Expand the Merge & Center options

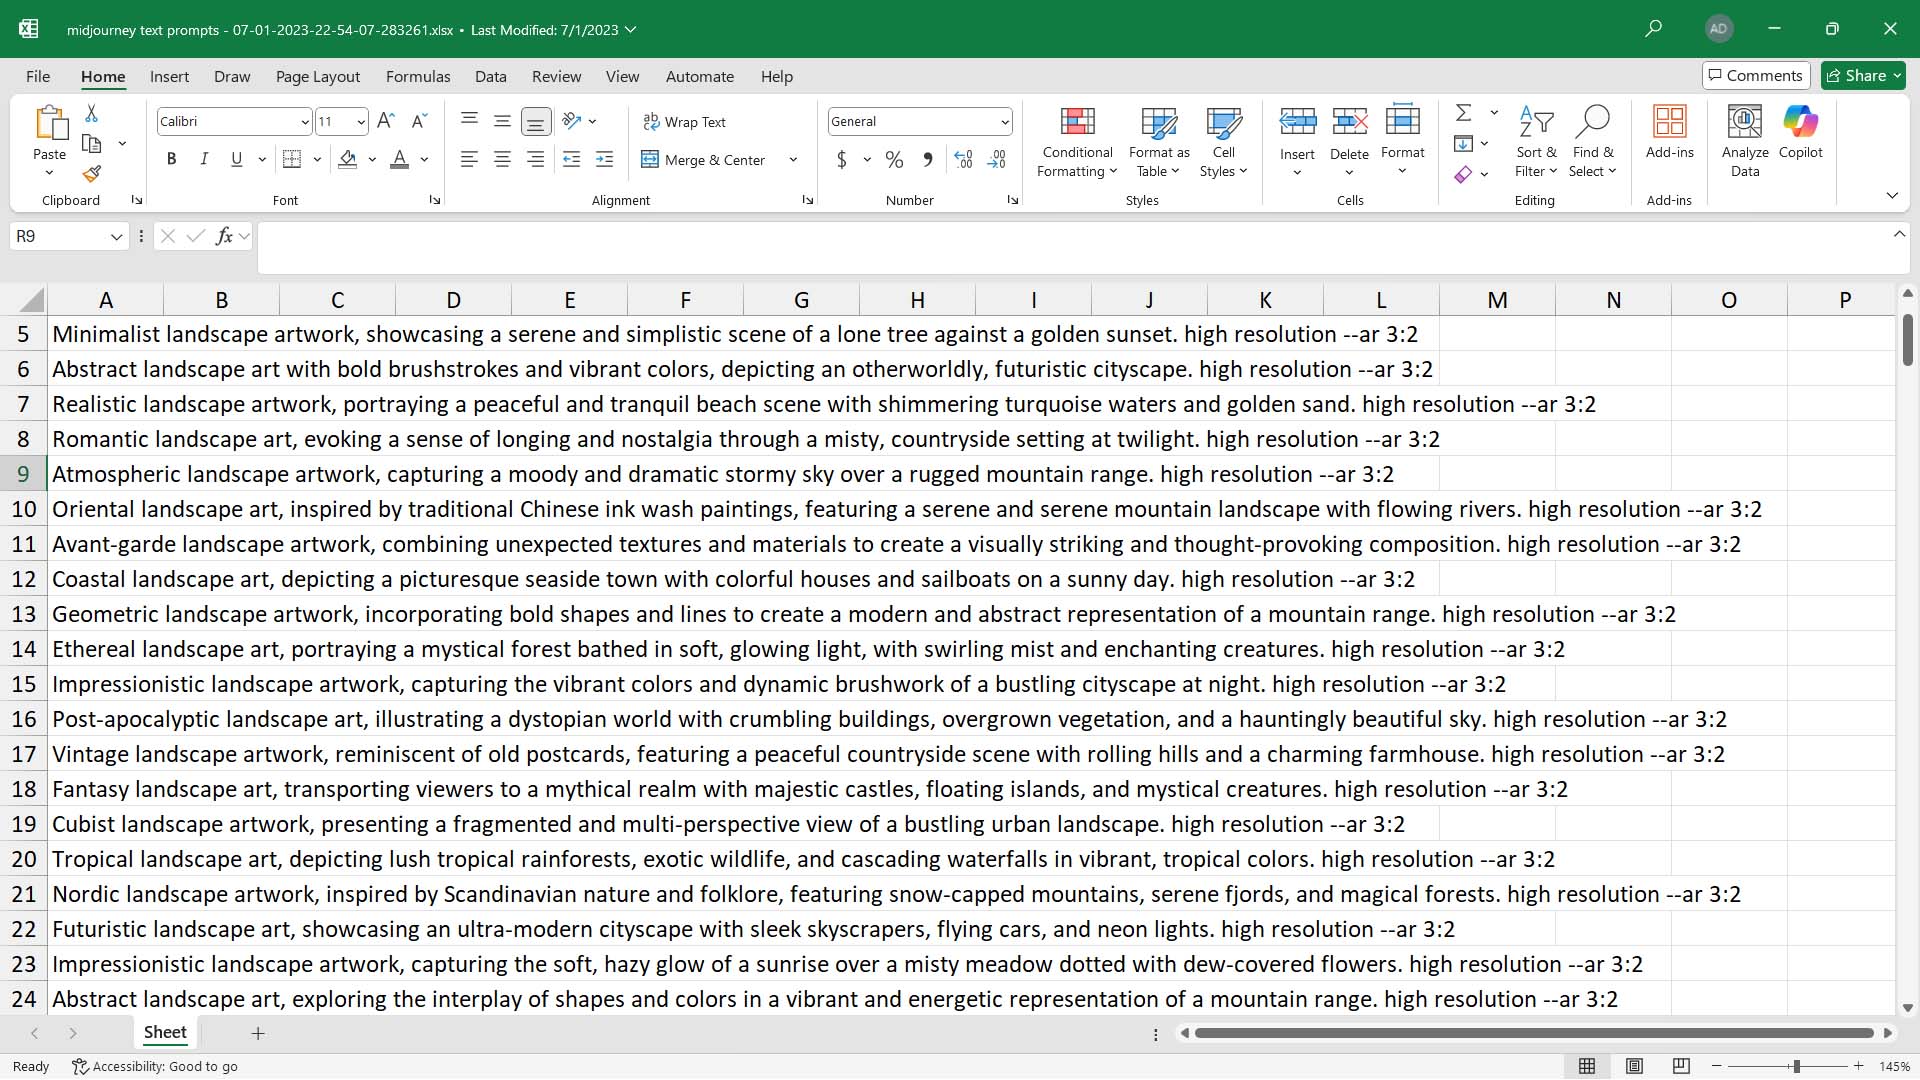pos(793,159)
